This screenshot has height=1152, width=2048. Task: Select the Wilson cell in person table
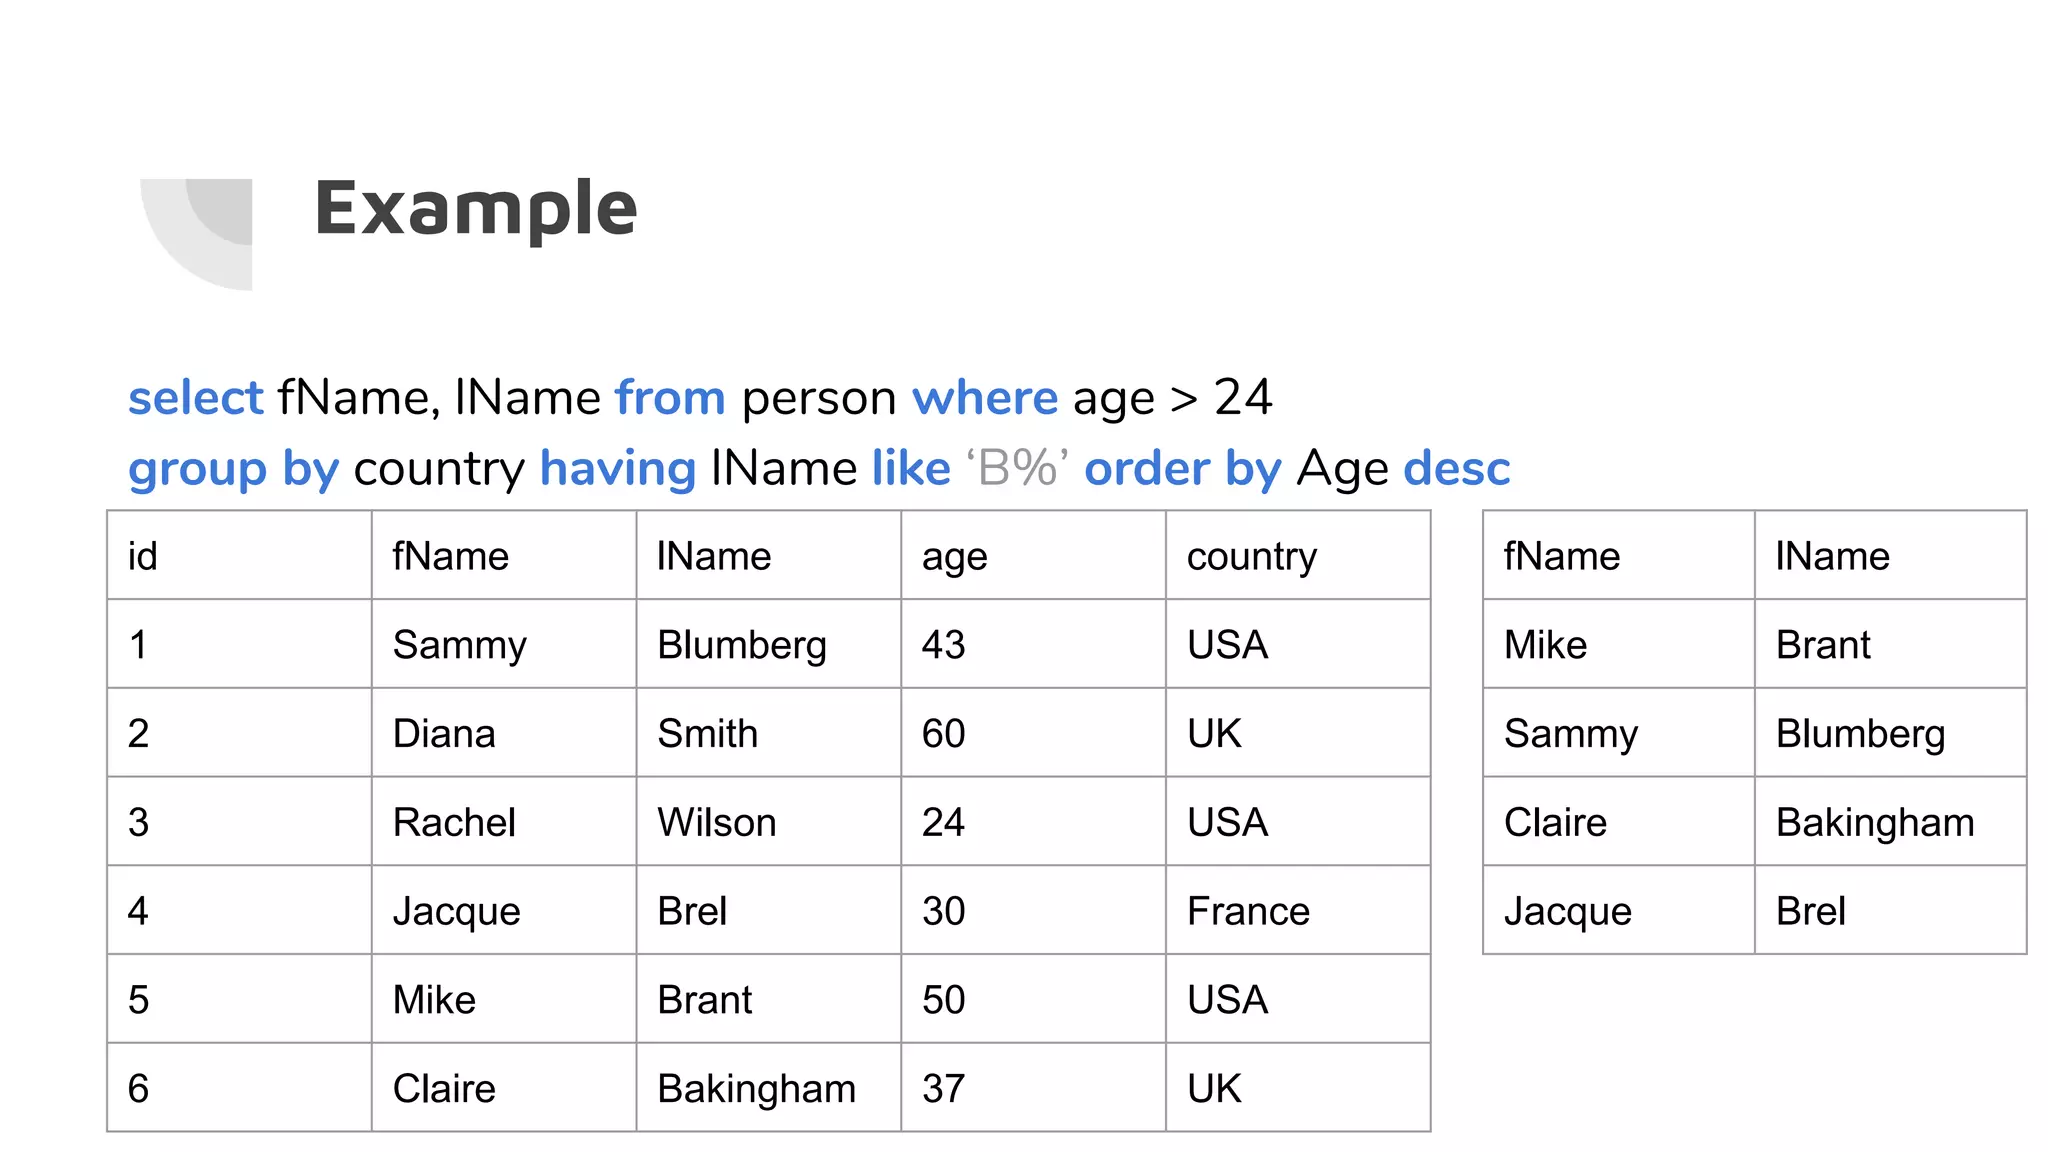tap(716, 822)
